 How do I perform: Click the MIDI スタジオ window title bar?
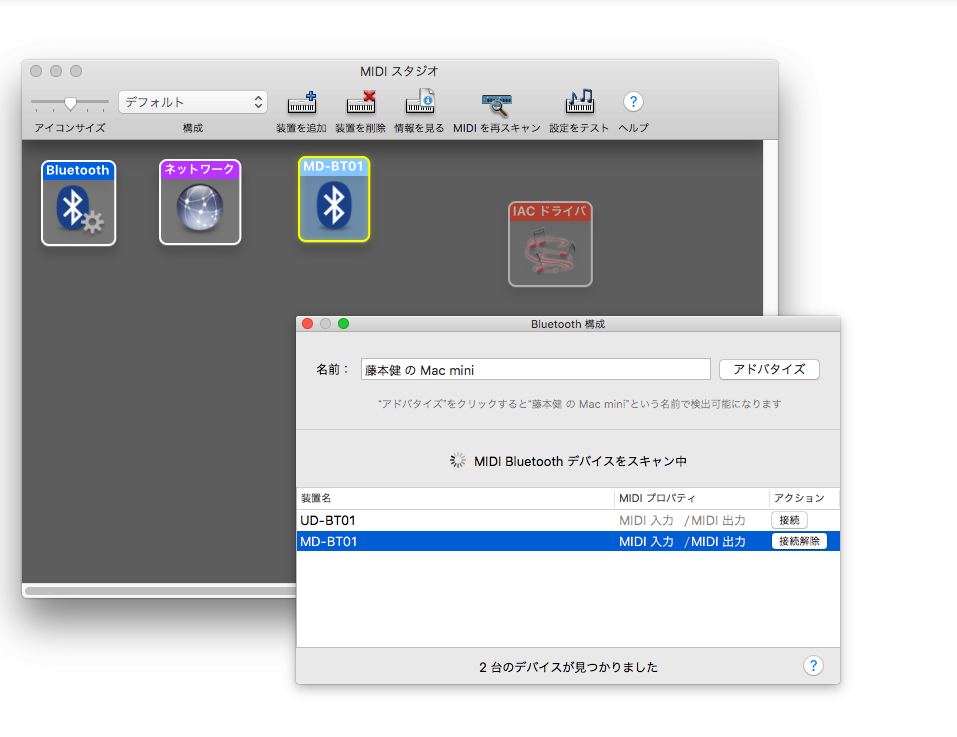click(x=400, y=71)
